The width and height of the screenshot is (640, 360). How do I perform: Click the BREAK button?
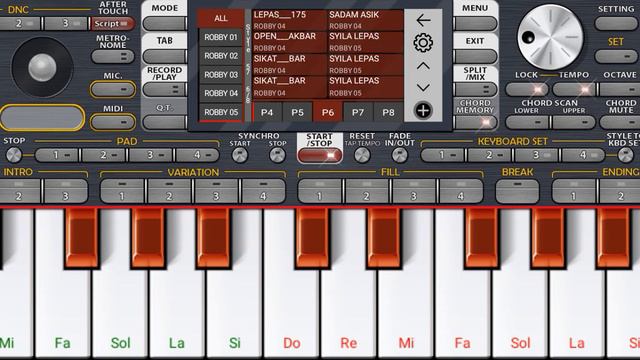[x=517, y=191]
